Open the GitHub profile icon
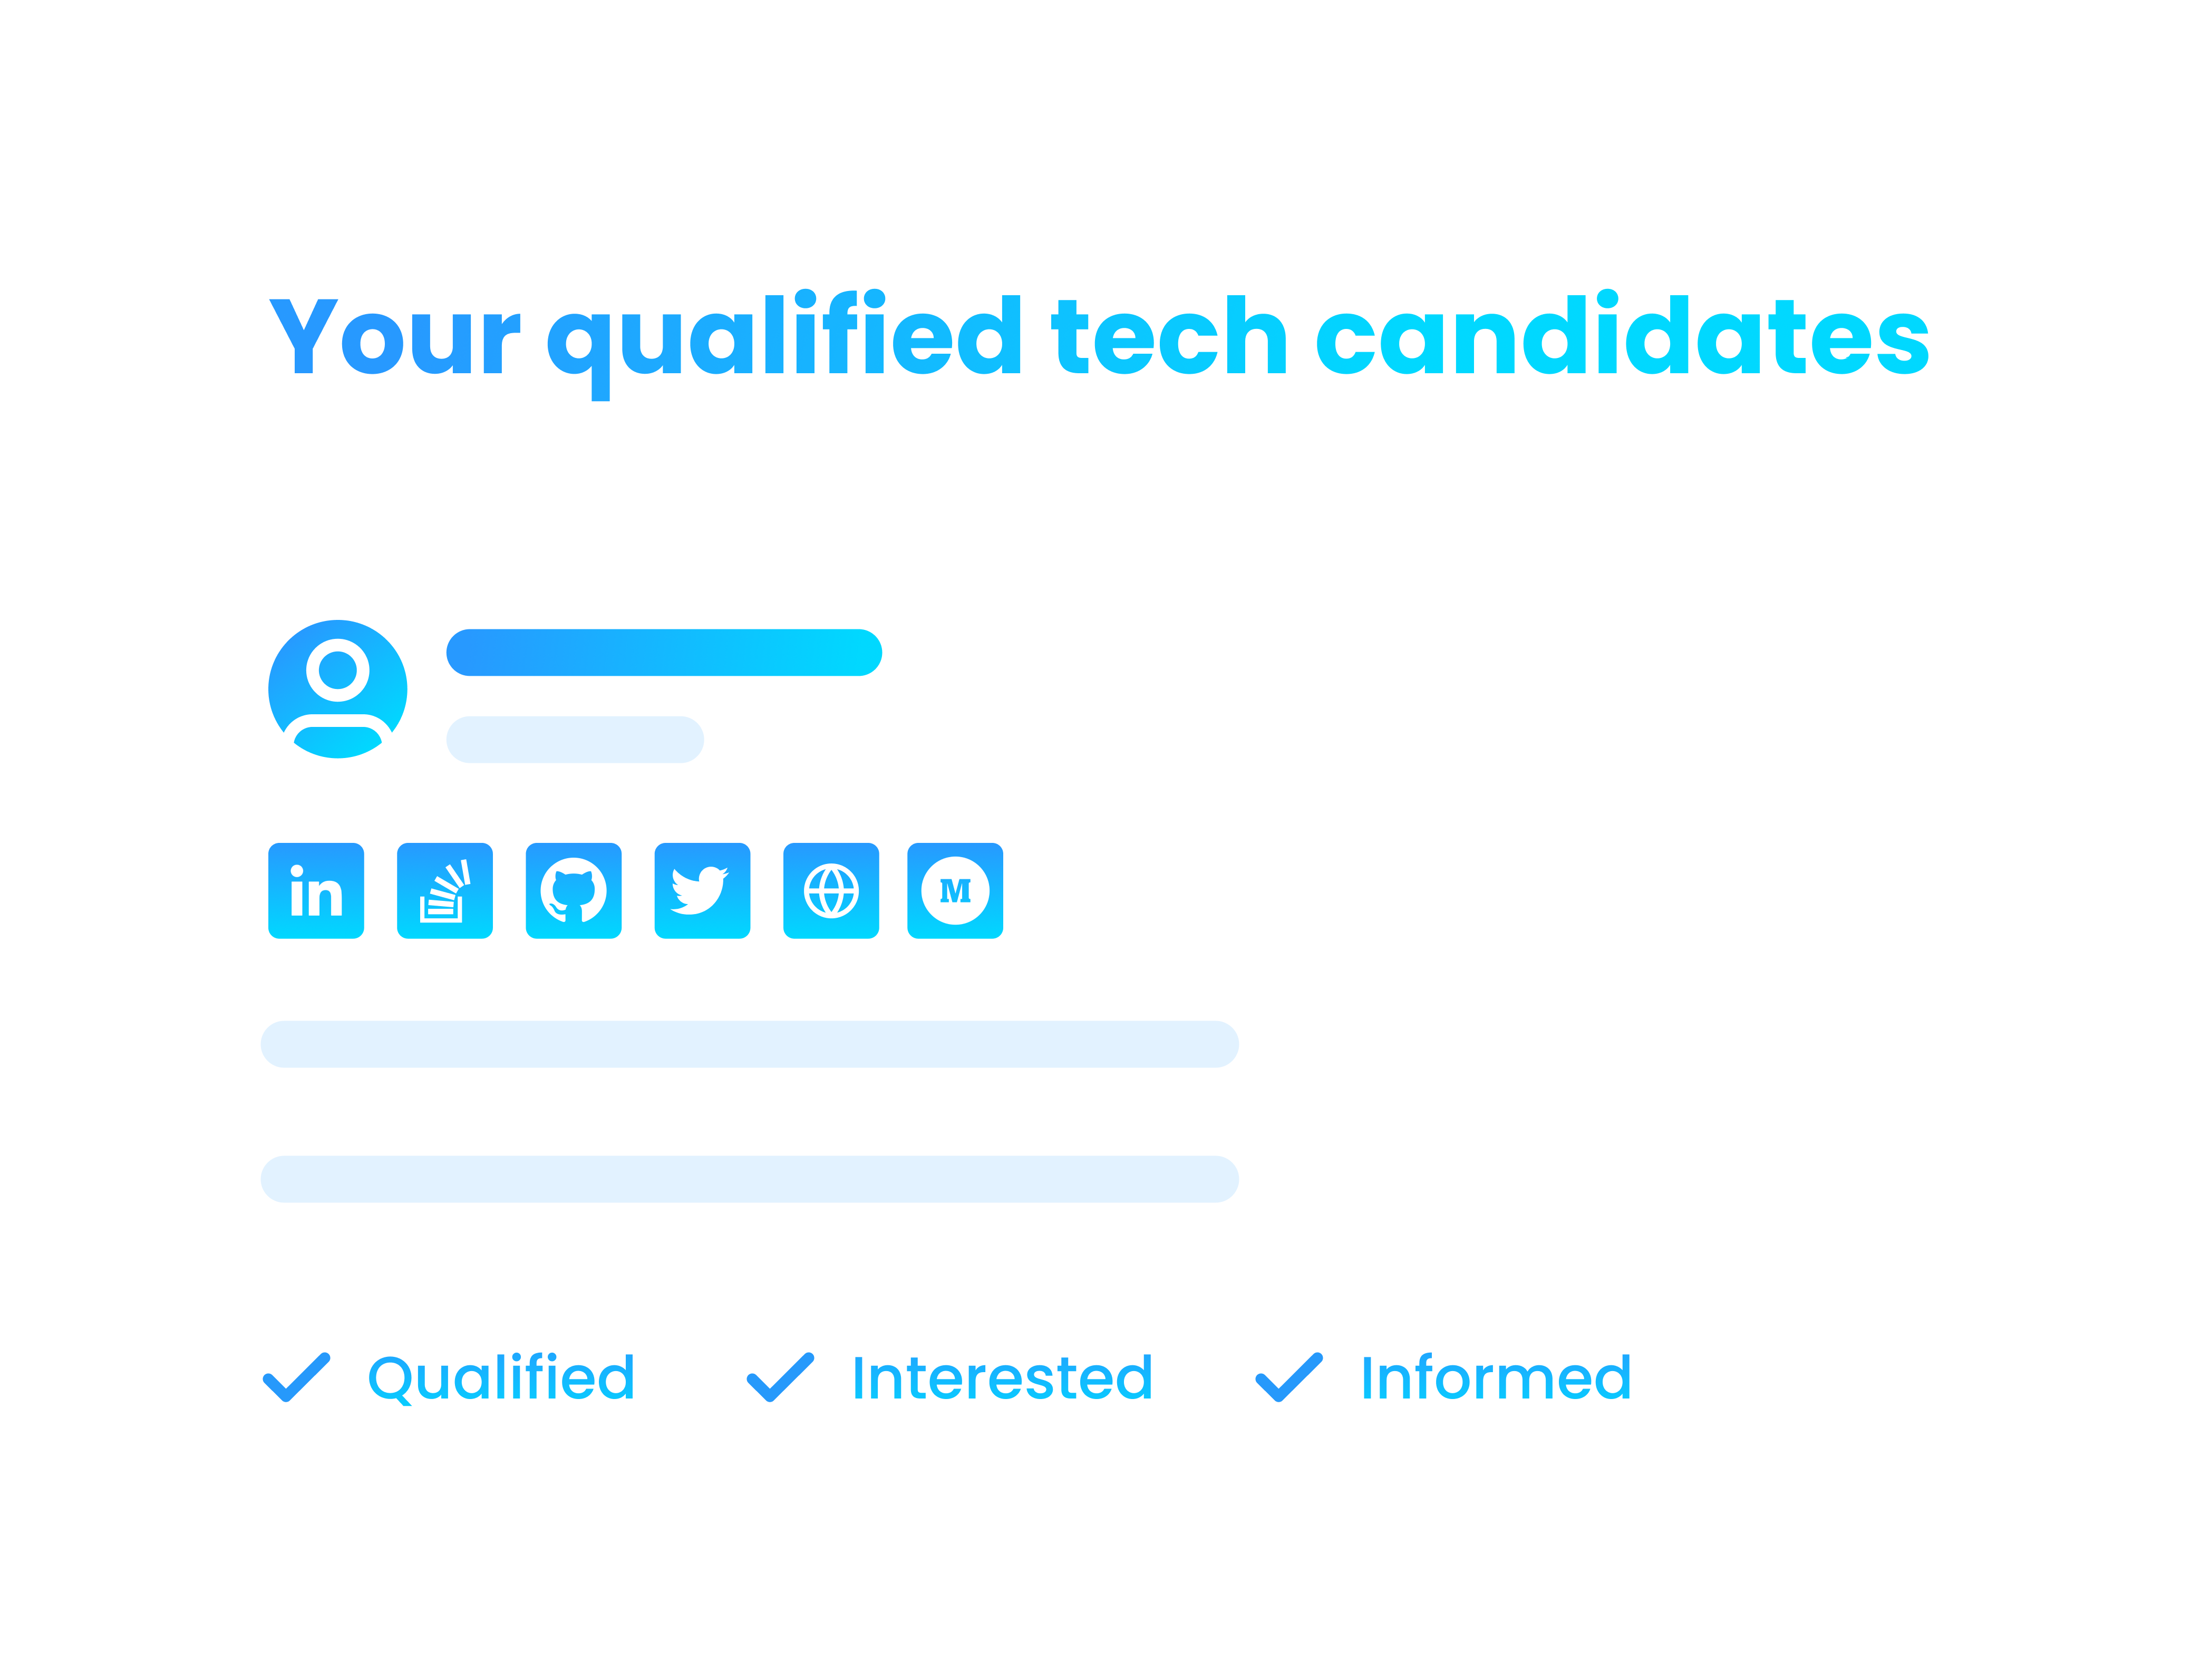This screenshot has width=2201, height=1680. (574, 891)
